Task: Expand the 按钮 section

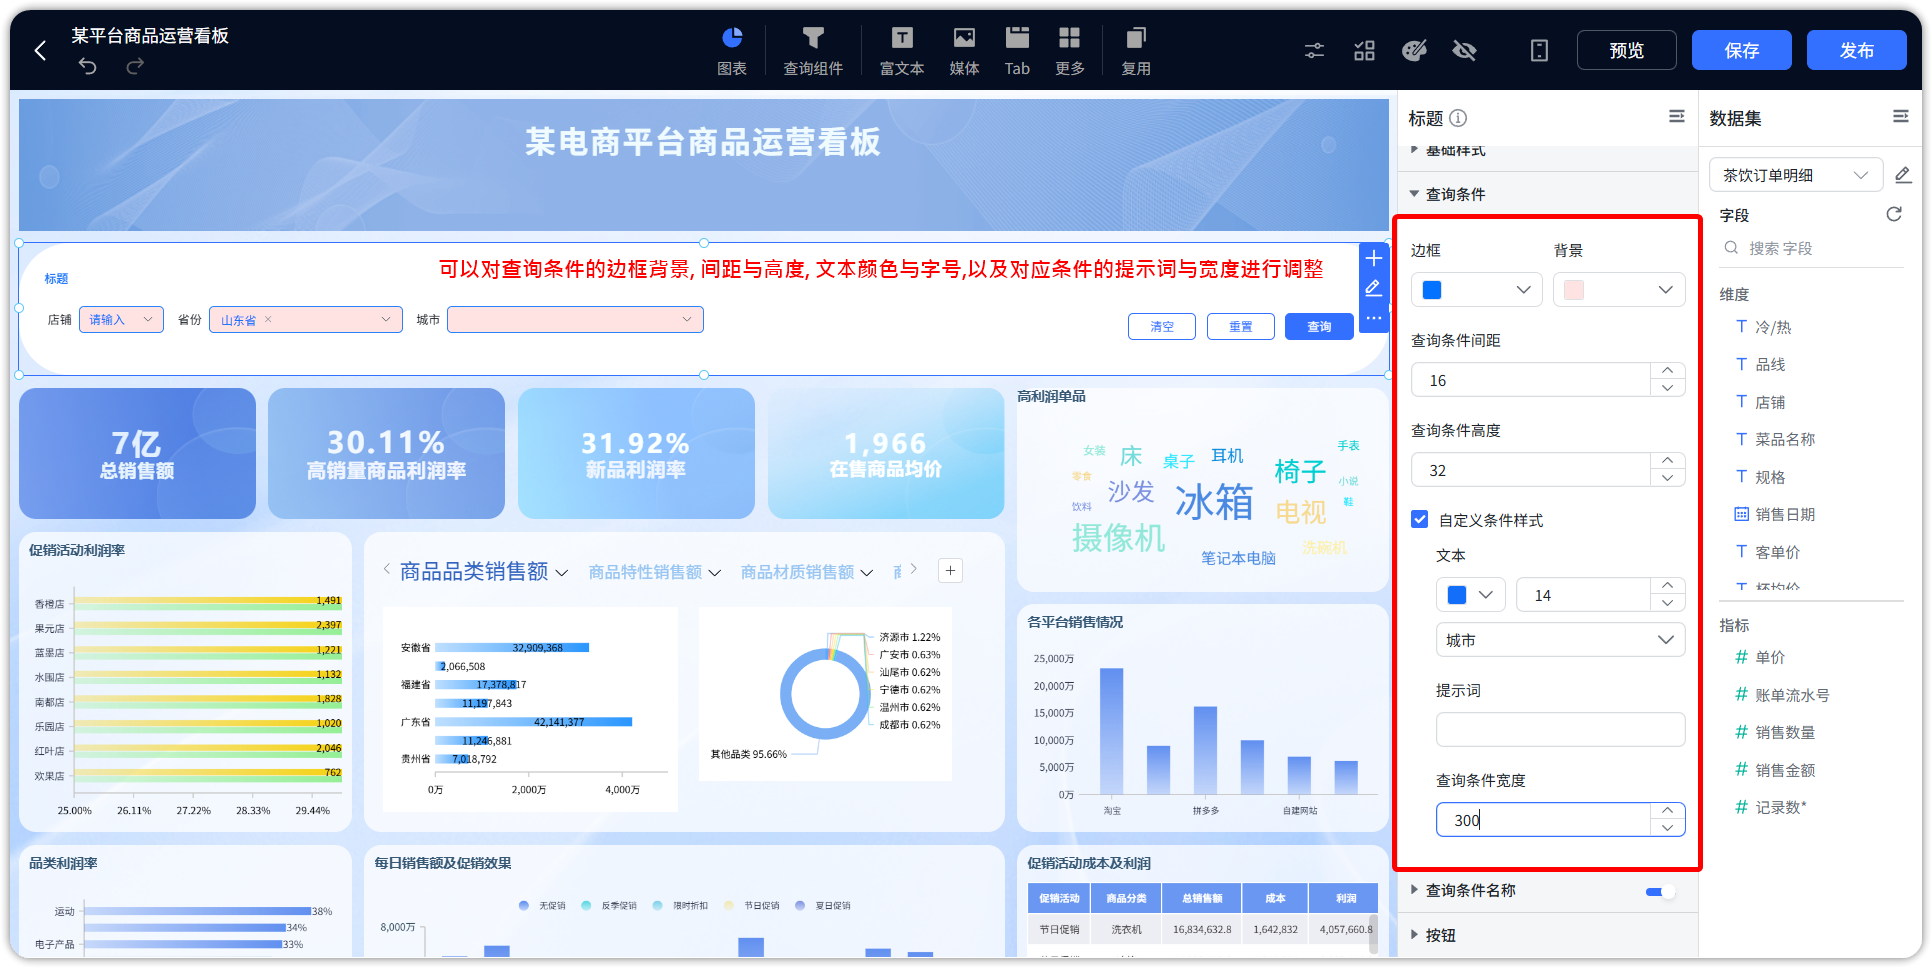Action: point(1414,935)
